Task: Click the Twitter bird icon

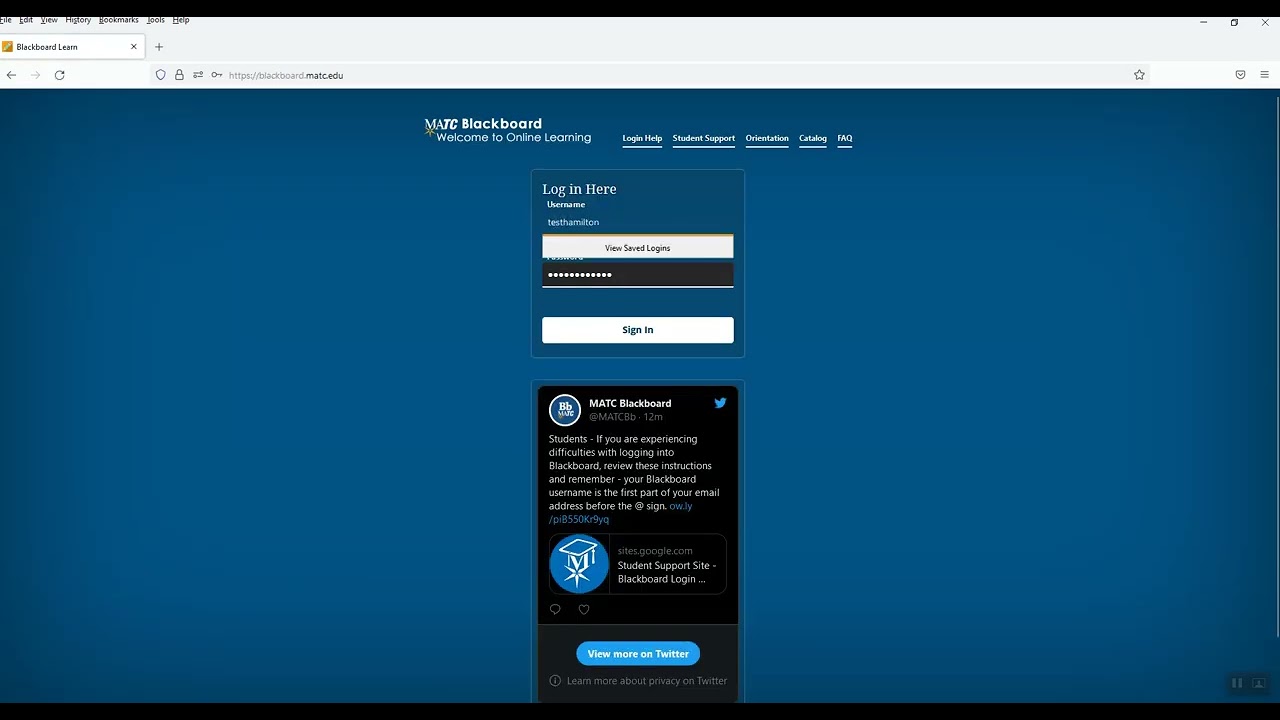Action: (720, 403)
